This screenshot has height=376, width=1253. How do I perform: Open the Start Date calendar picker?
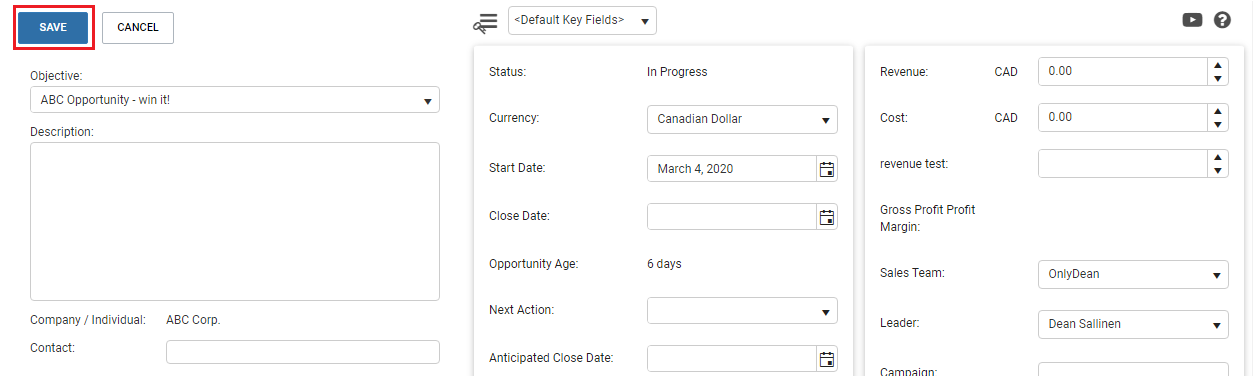827,169
